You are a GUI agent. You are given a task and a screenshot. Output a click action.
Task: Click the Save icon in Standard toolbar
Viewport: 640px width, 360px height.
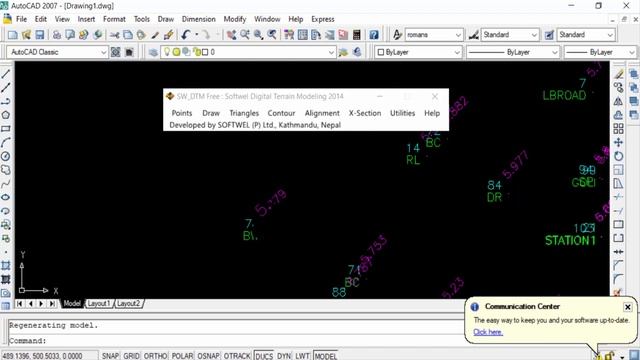tap(40, 35)
